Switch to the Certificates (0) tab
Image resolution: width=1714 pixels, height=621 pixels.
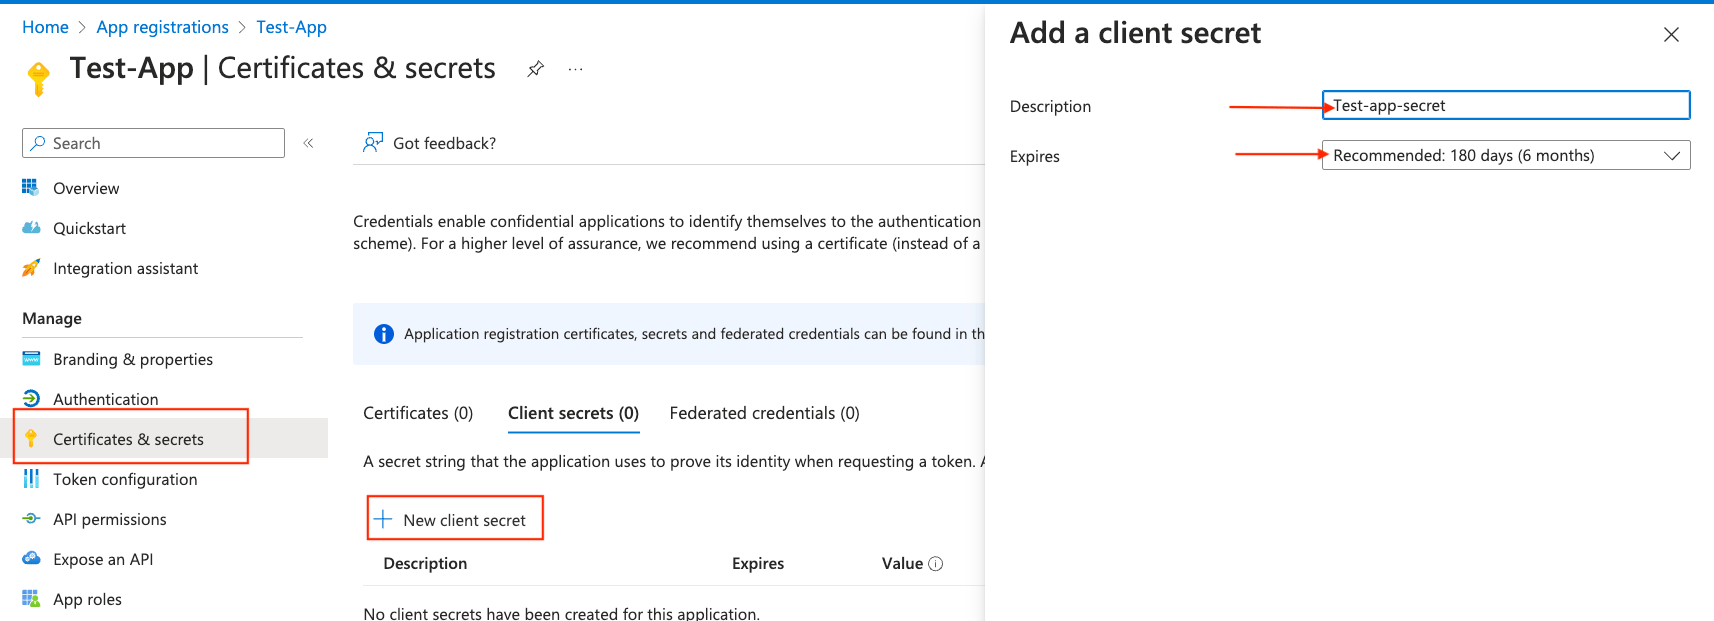[418, 413]
